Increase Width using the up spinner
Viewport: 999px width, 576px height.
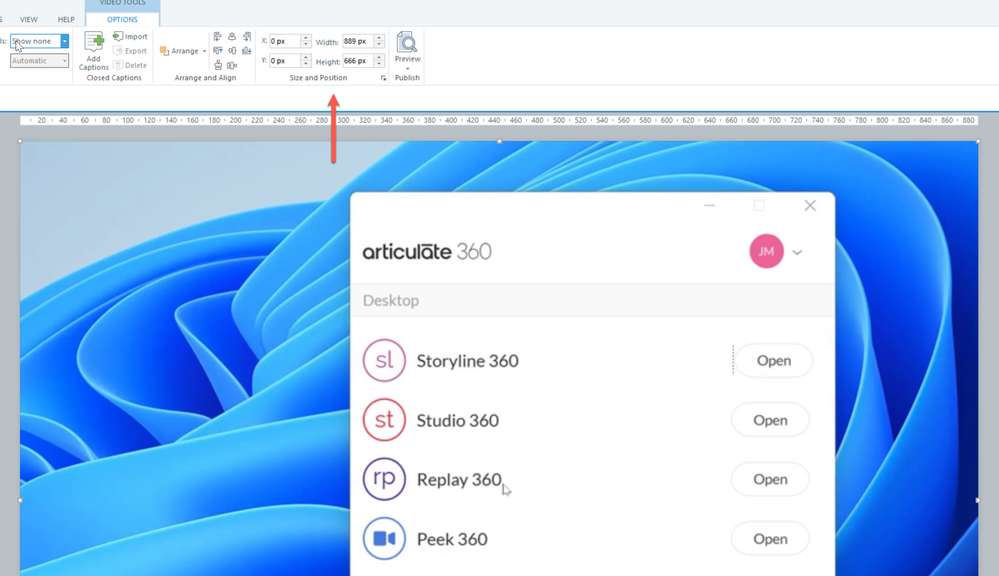[x=379, y=38]
